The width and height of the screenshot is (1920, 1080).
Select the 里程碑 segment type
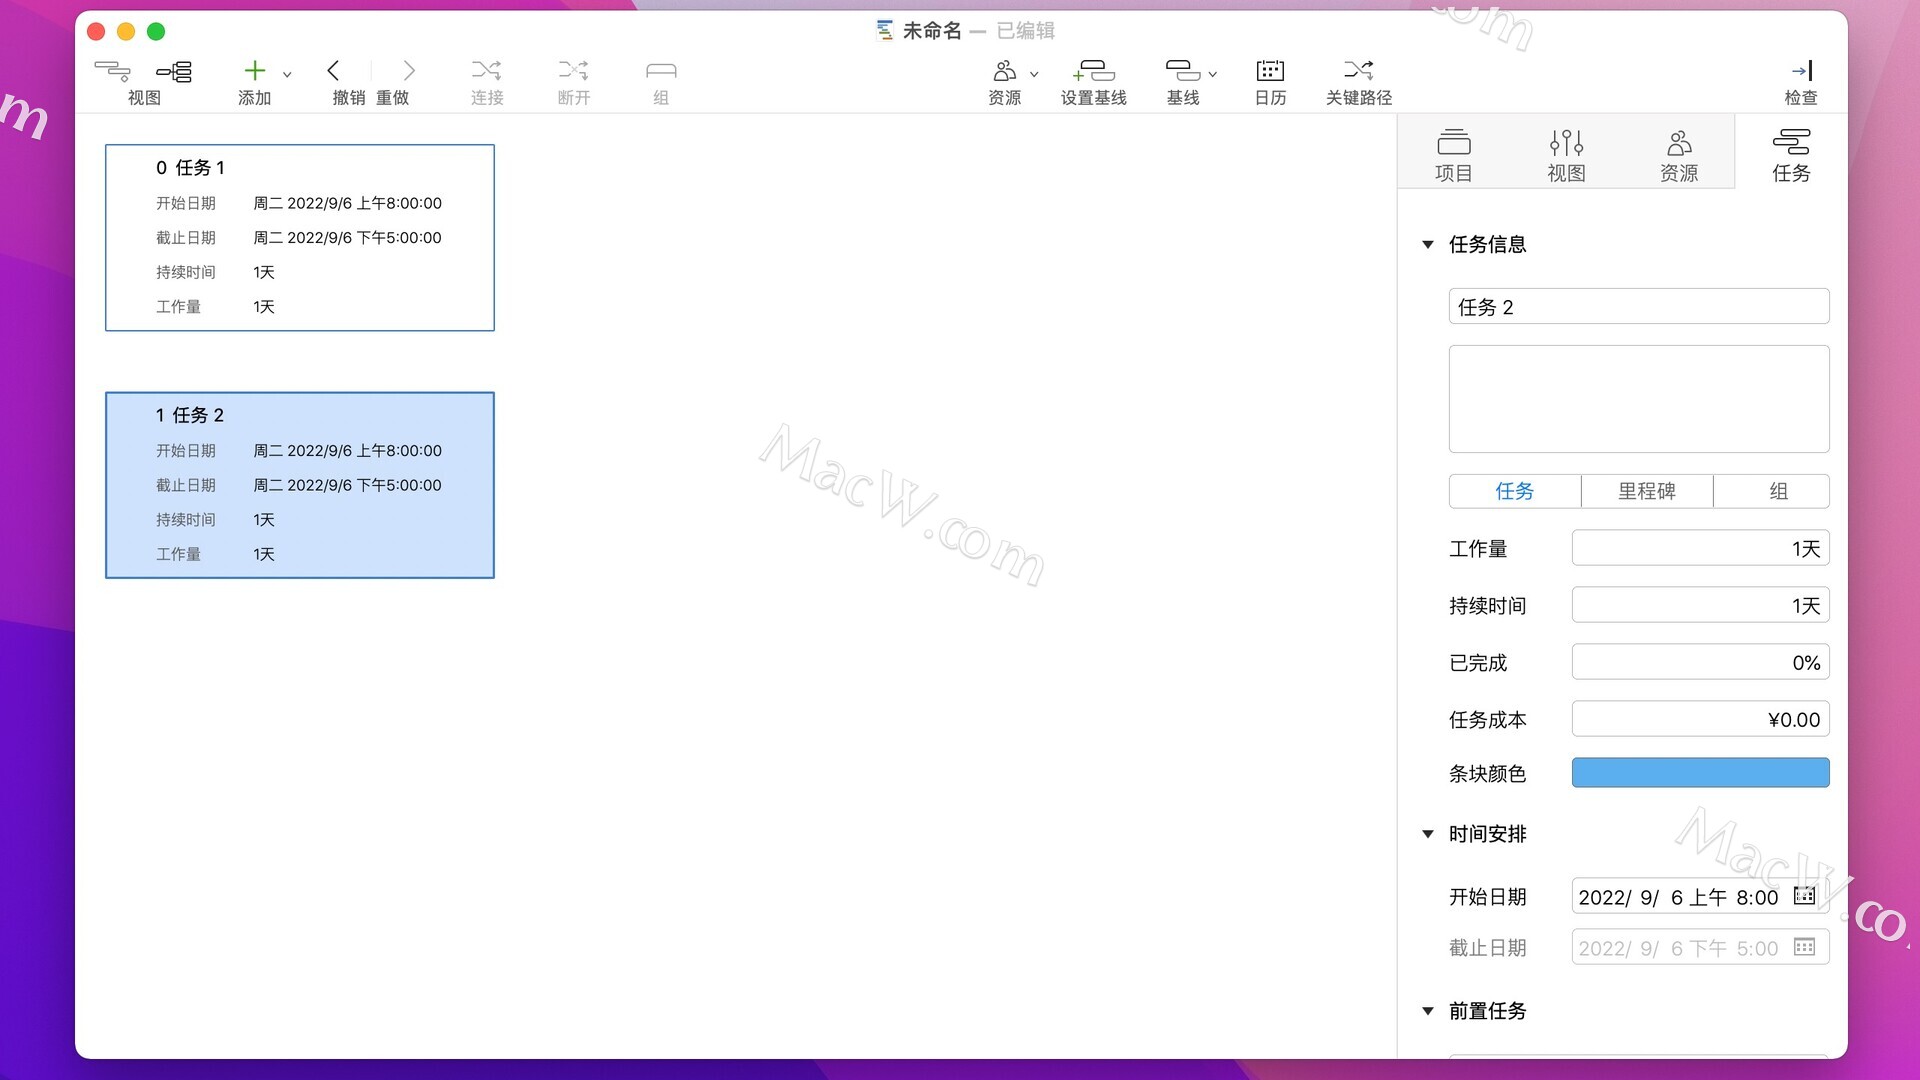pyautogui.click(x=1646, y=491)
